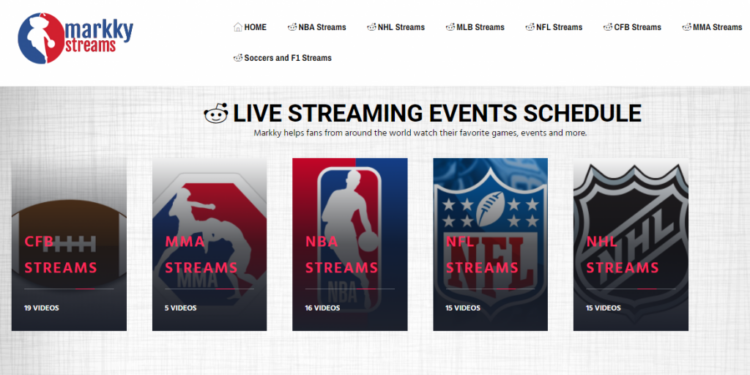Click the large Reddit mascot in the schedule heading
The width and height of the screenshot is (750, 375).
pyautogui.click(x=216, y=113)
